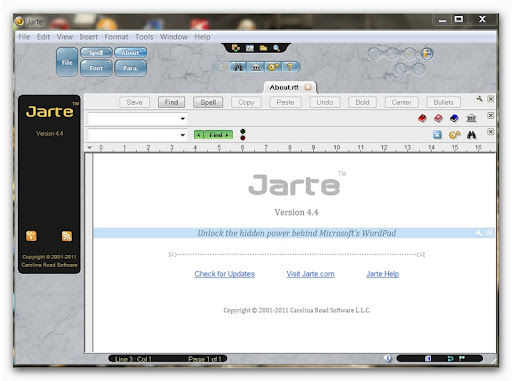The image size is (512, 381).
Task: Click the round blue info icon in status bar
Action: click(x=388, y=358)
